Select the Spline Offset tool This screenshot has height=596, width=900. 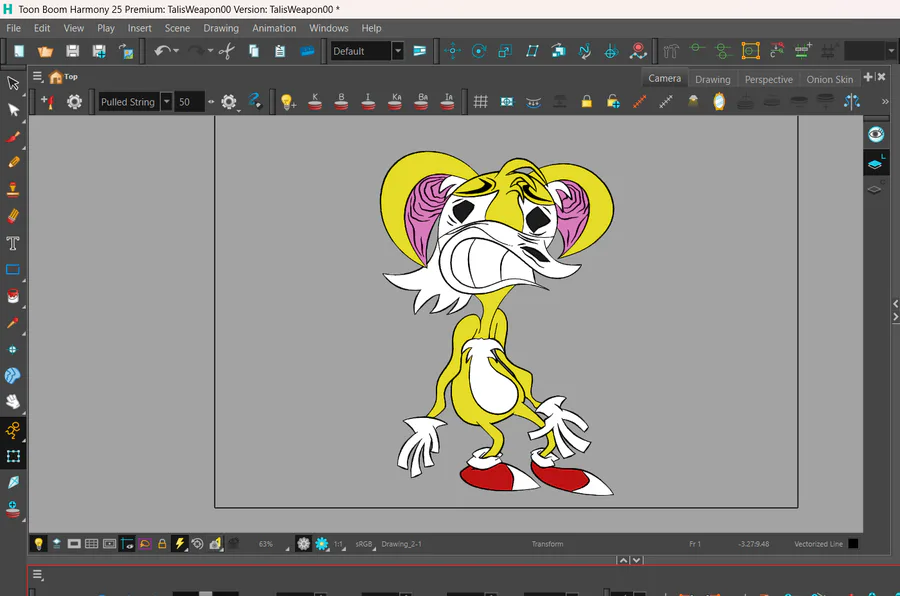pyautogui.click(x=585, y=52)
